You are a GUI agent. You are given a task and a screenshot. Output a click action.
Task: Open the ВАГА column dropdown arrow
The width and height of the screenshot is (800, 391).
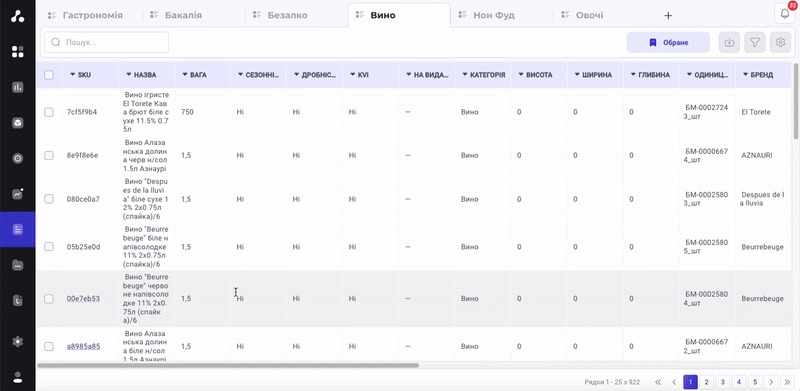pos(185,75)
